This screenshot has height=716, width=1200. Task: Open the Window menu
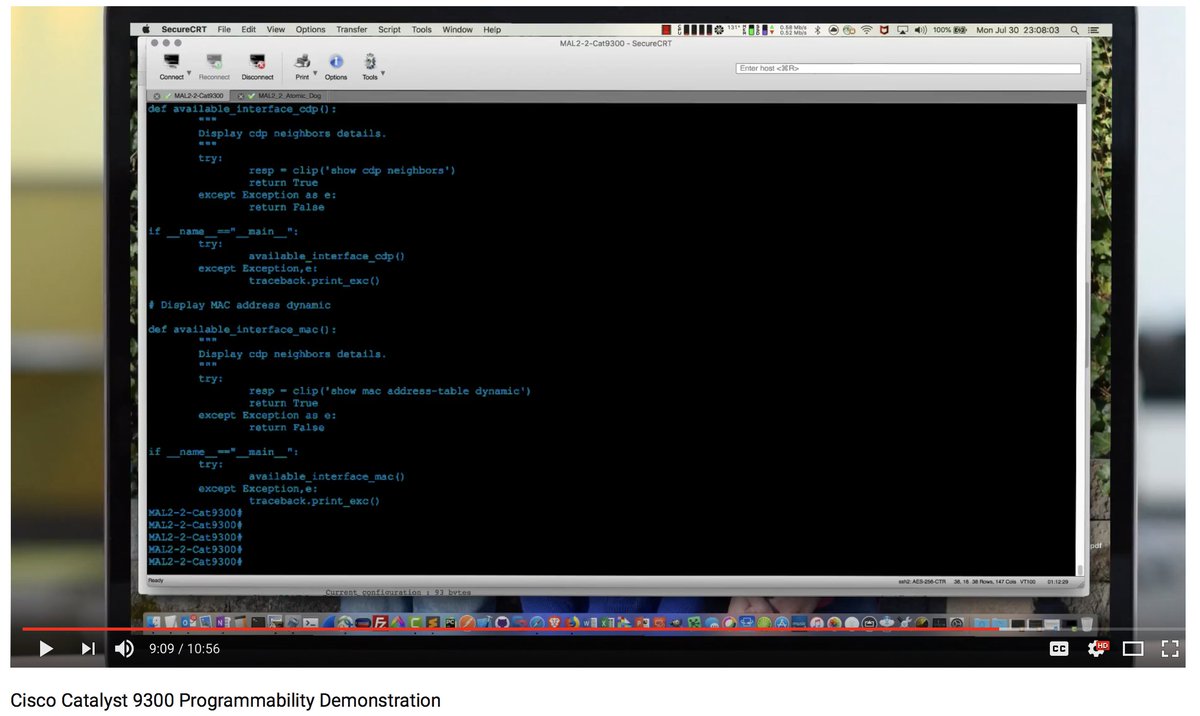(458, 30)
